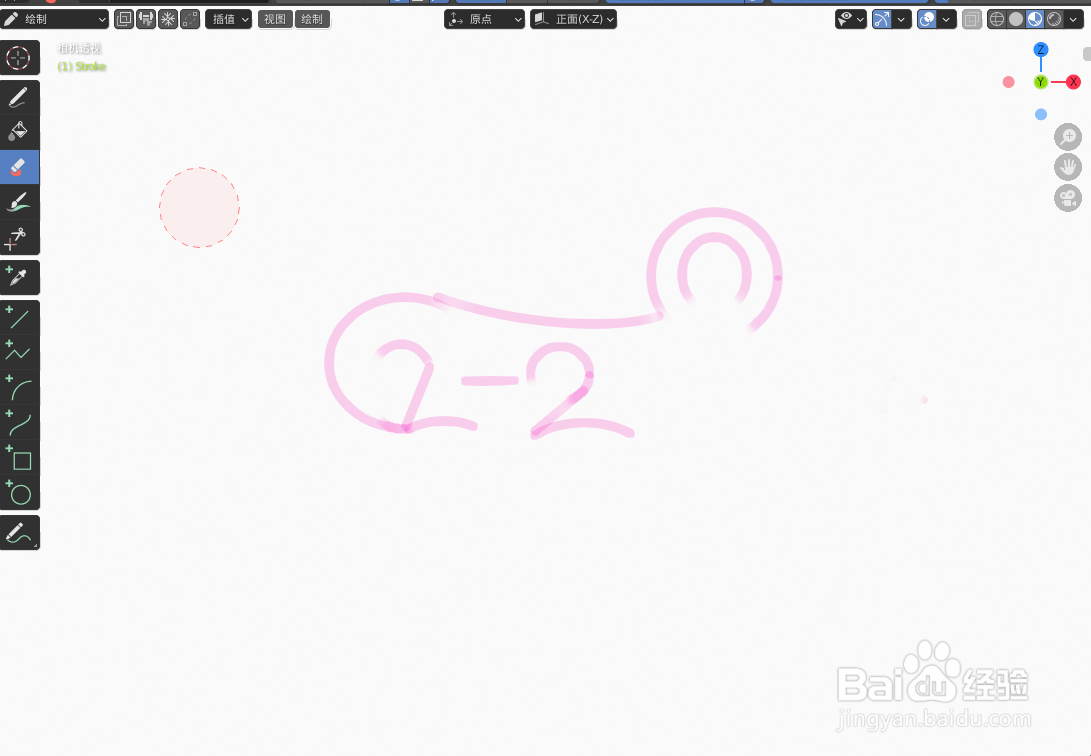Select the Box drawing tool
Screen dimensions: 1091x756
(19, 459)
